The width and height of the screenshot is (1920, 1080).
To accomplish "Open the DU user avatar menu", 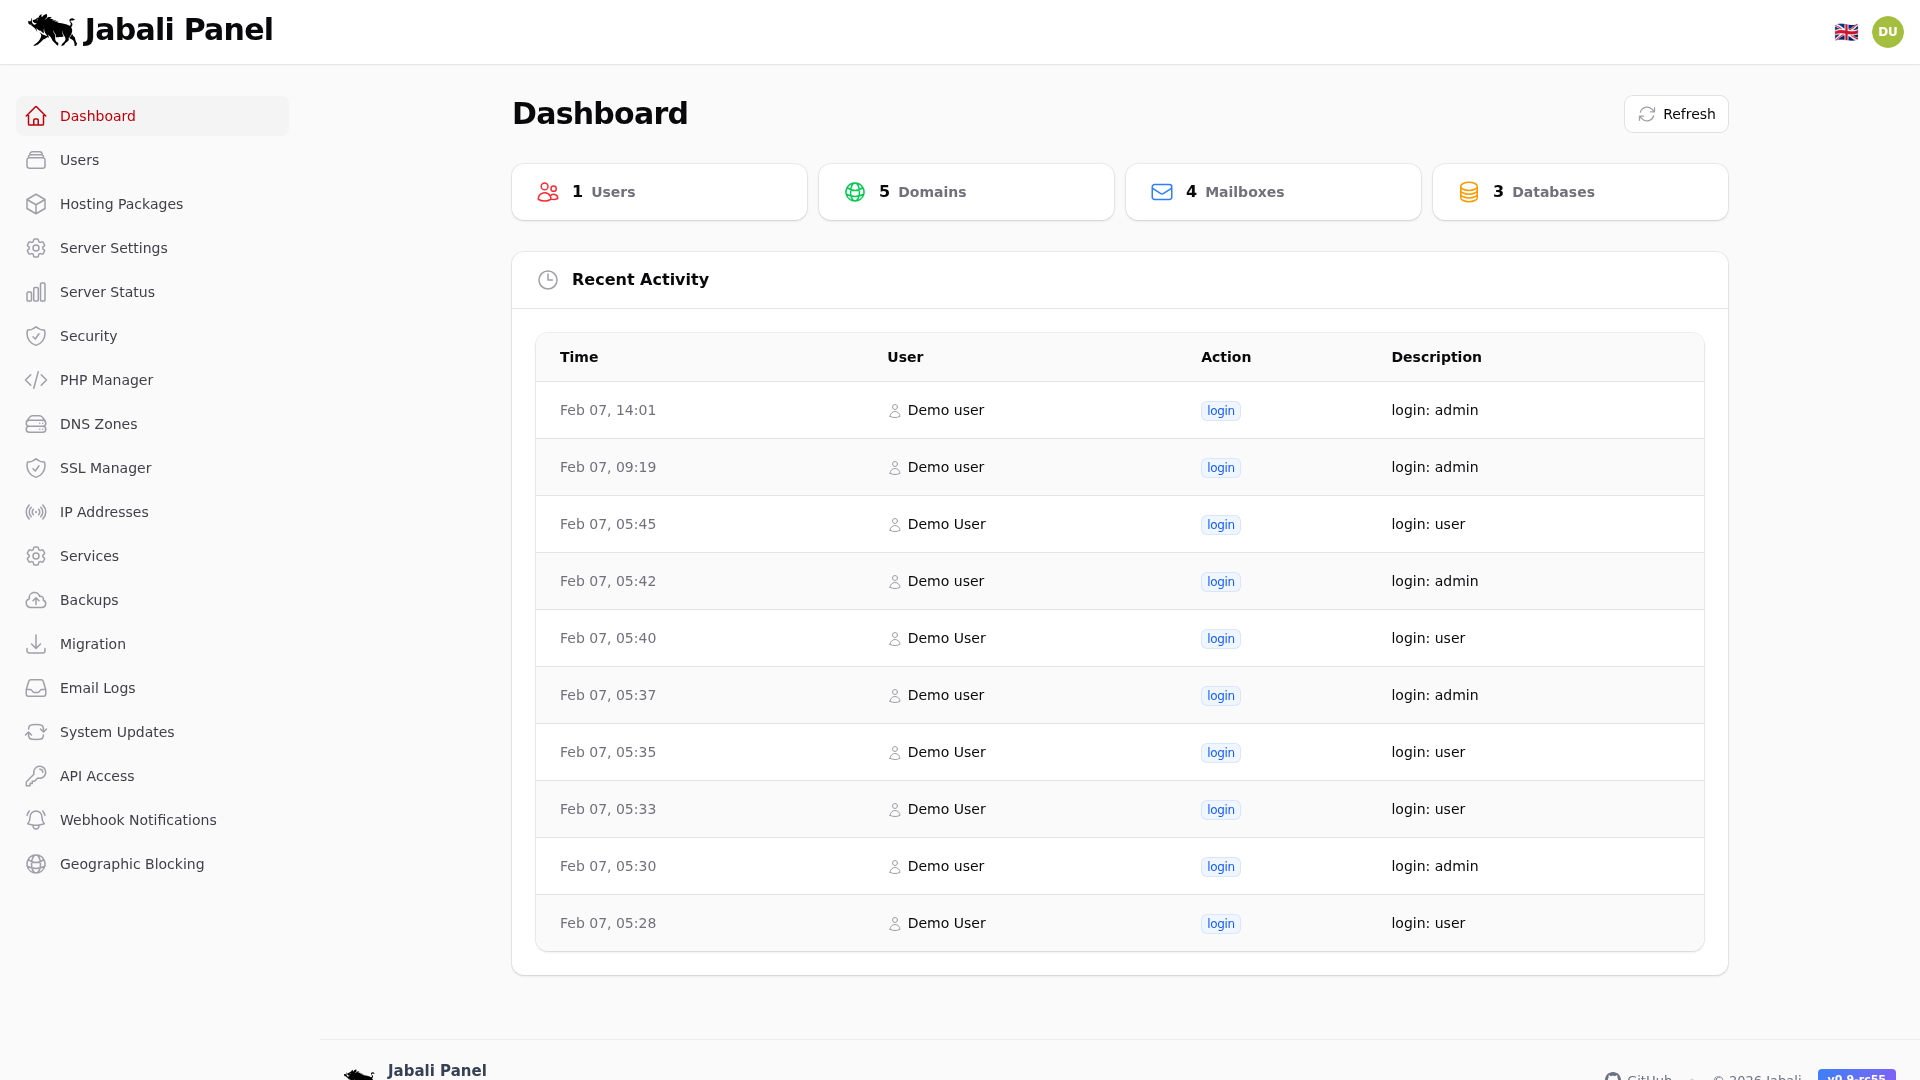I will (x=1888, y=31).
